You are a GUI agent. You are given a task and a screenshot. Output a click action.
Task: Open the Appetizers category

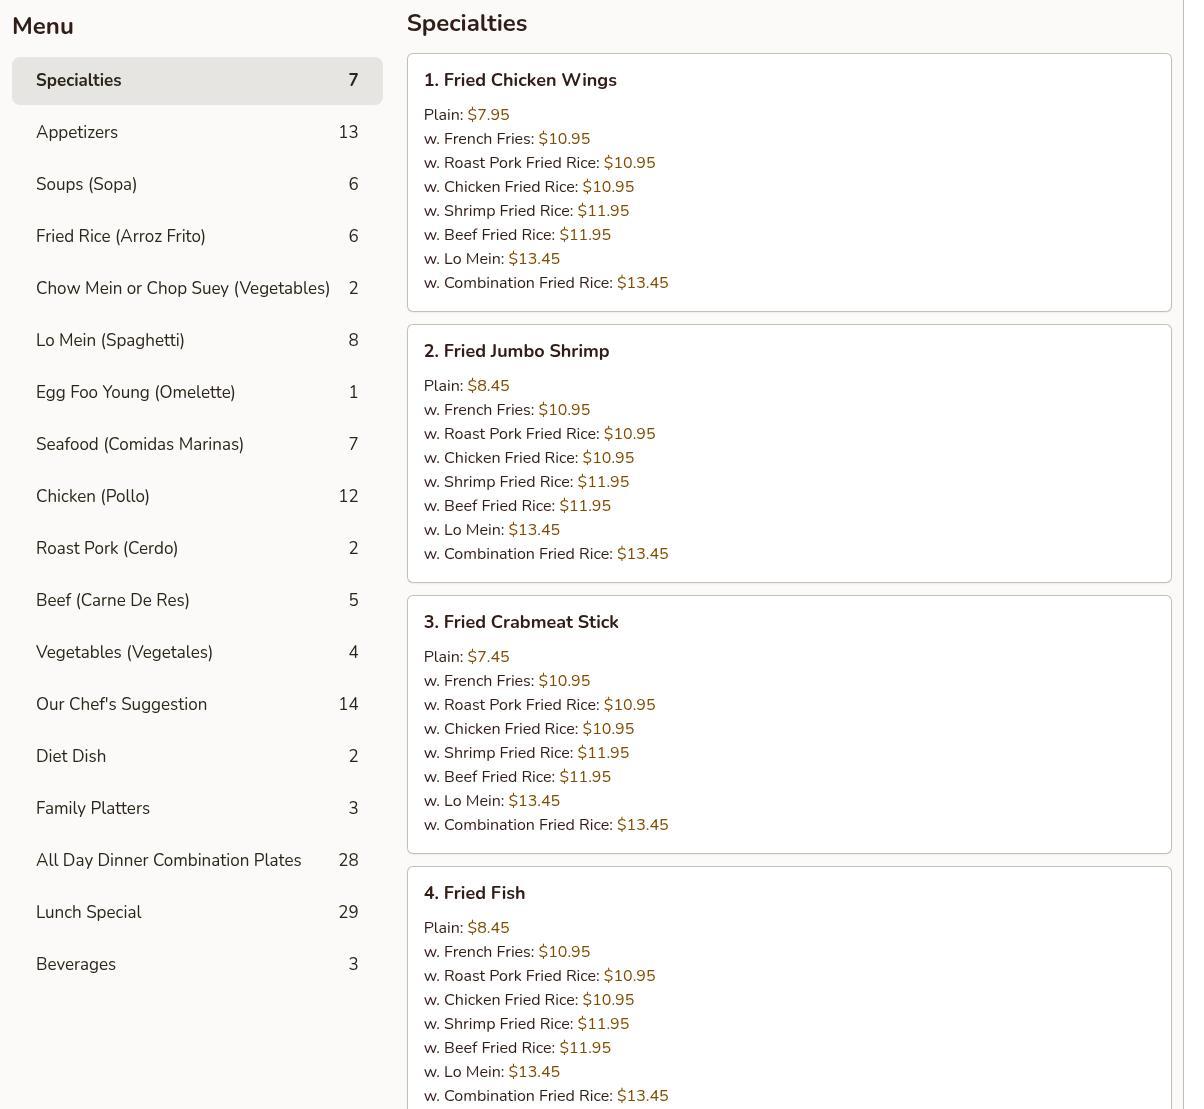(x=197, y=133)
